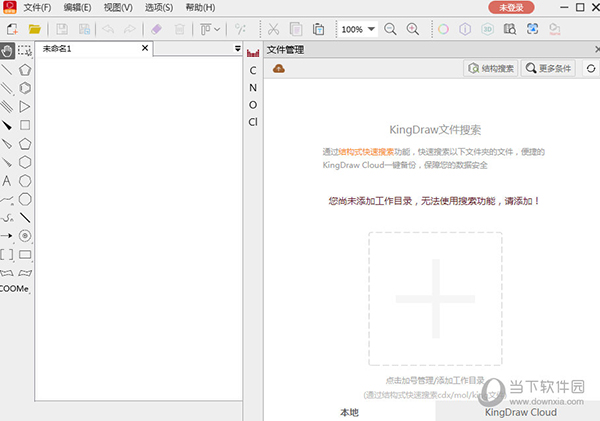Image resolution: width=600 pixels, height=421 pixels.
Task: Choose the solid wedge bond tool
Action: point(7,125)
